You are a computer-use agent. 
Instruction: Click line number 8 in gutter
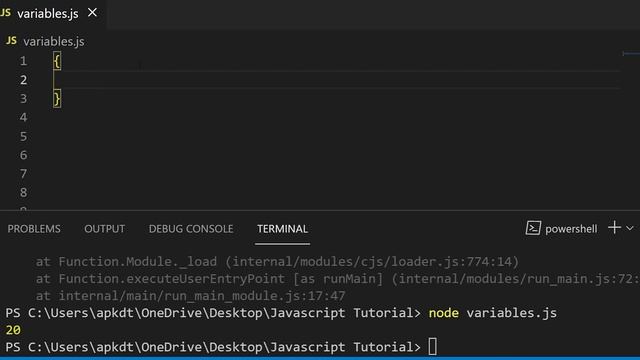click(23, 193)
